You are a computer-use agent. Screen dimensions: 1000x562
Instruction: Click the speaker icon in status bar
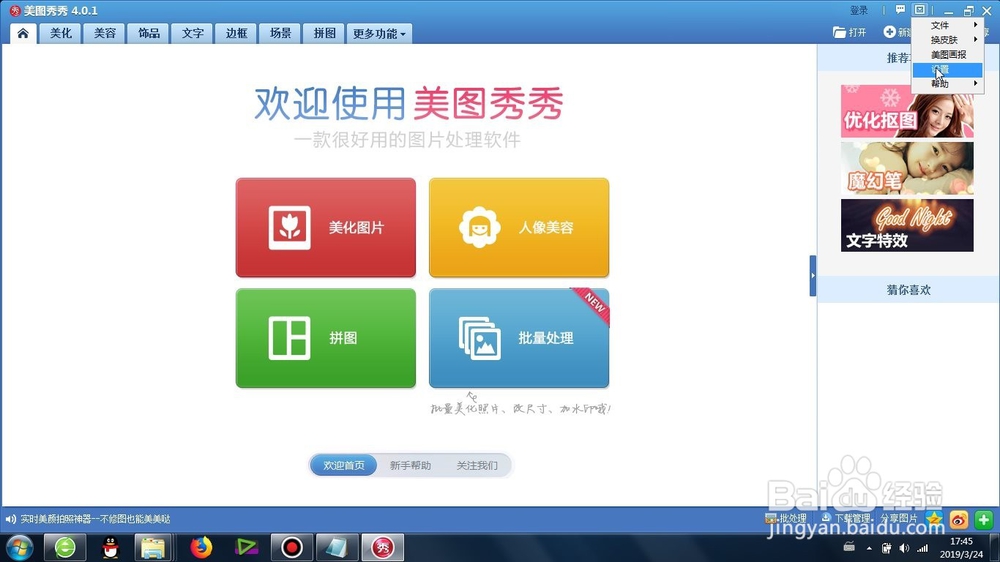pos(10,519)
